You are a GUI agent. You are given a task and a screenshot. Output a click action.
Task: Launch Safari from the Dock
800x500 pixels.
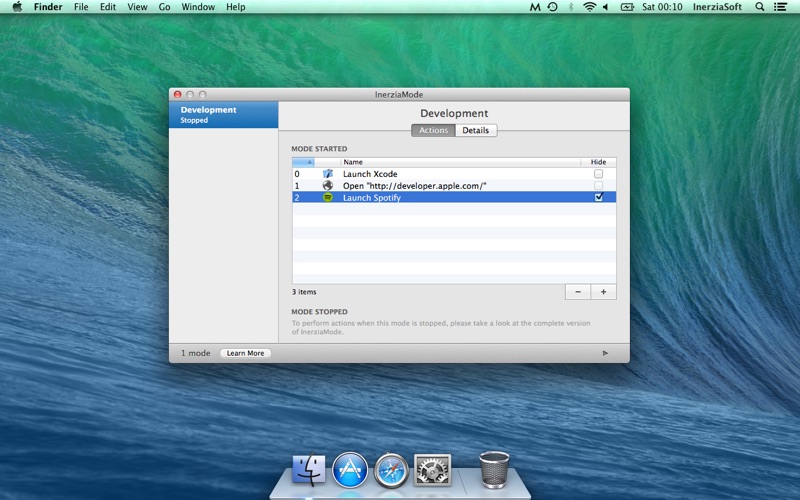pos(391,470)
